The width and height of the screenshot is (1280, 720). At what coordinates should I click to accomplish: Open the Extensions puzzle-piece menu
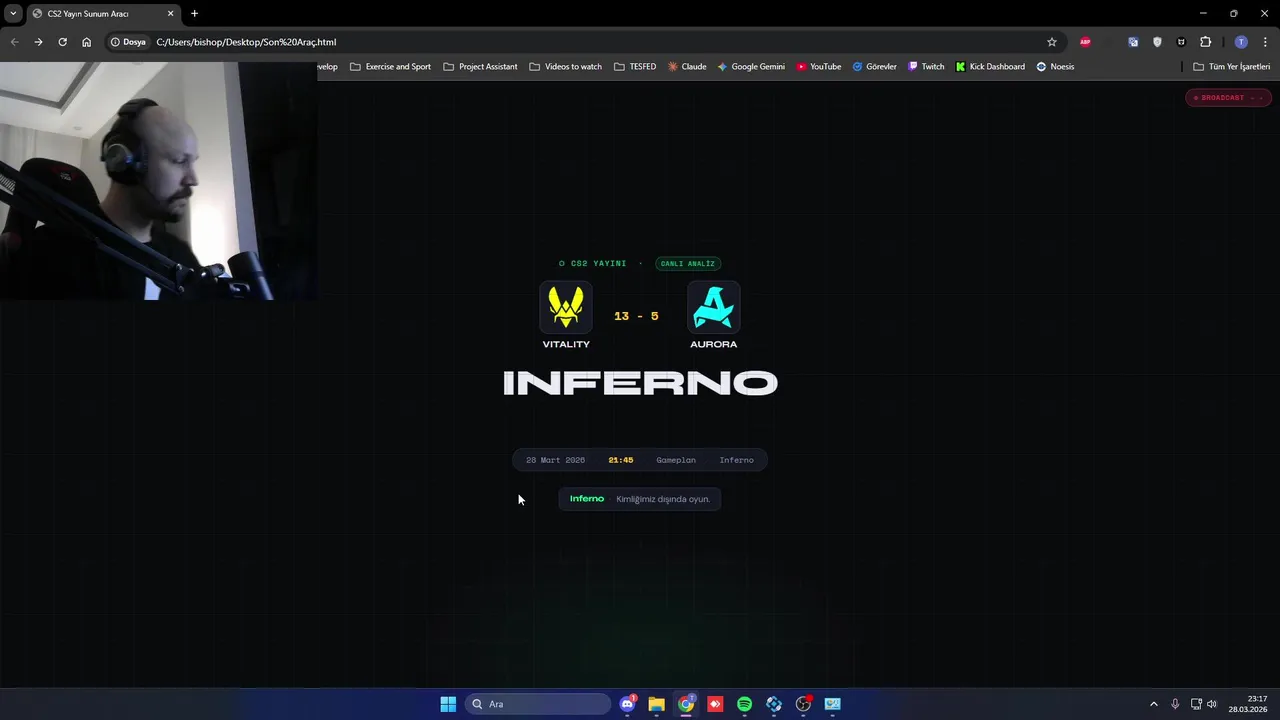[1205, 42]
